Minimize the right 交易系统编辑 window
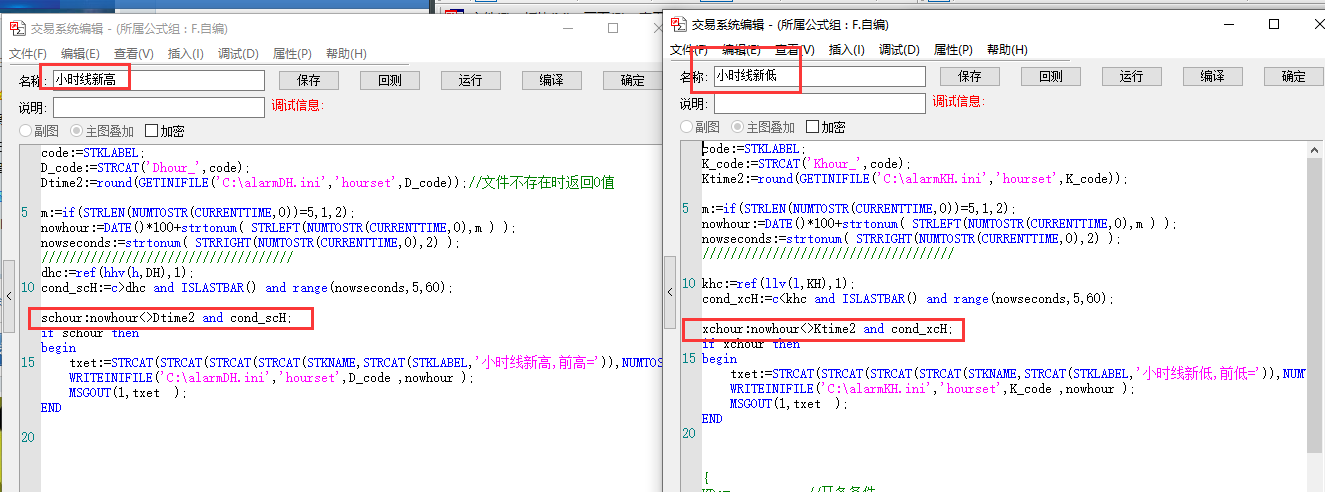This screenshot has height=492, width=1325. pos(1228,24)
